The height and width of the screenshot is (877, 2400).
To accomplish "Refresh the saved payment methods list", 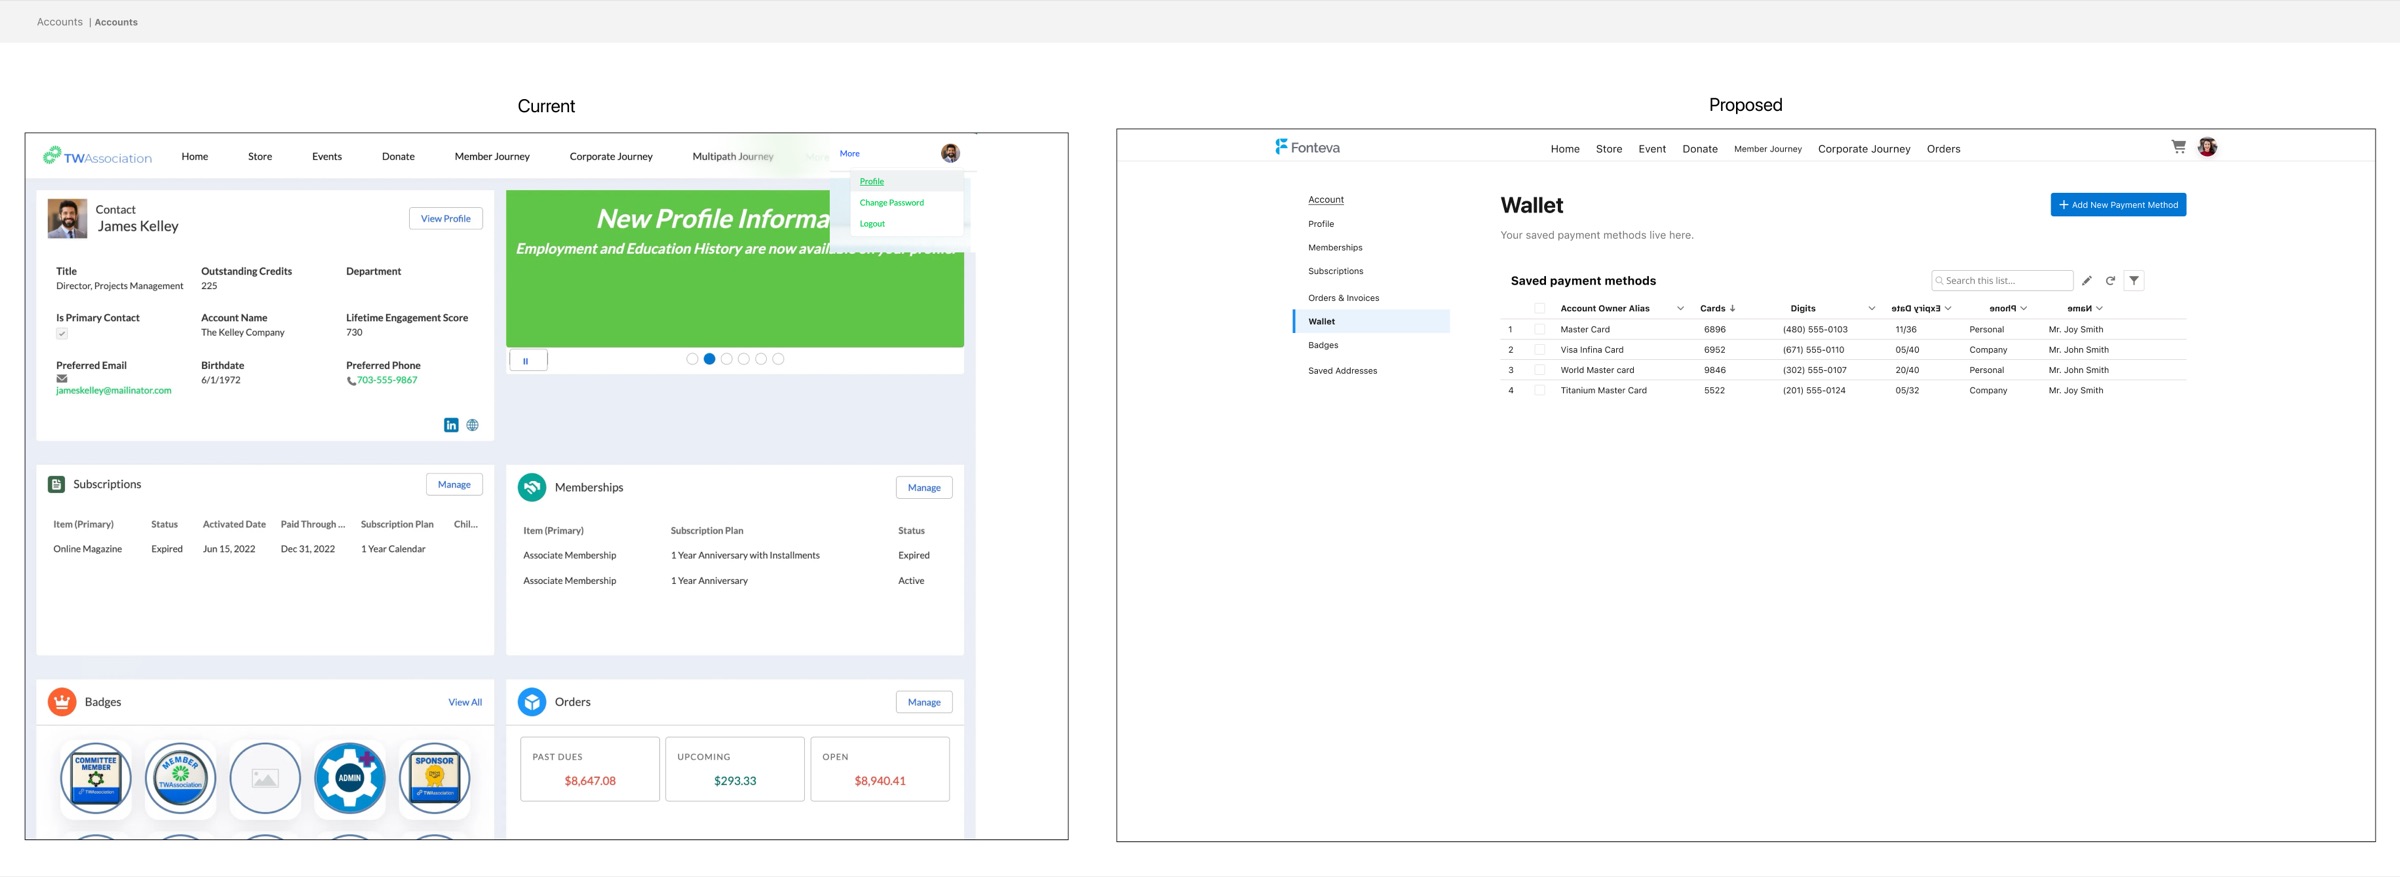I will (x=2110, y=281).
